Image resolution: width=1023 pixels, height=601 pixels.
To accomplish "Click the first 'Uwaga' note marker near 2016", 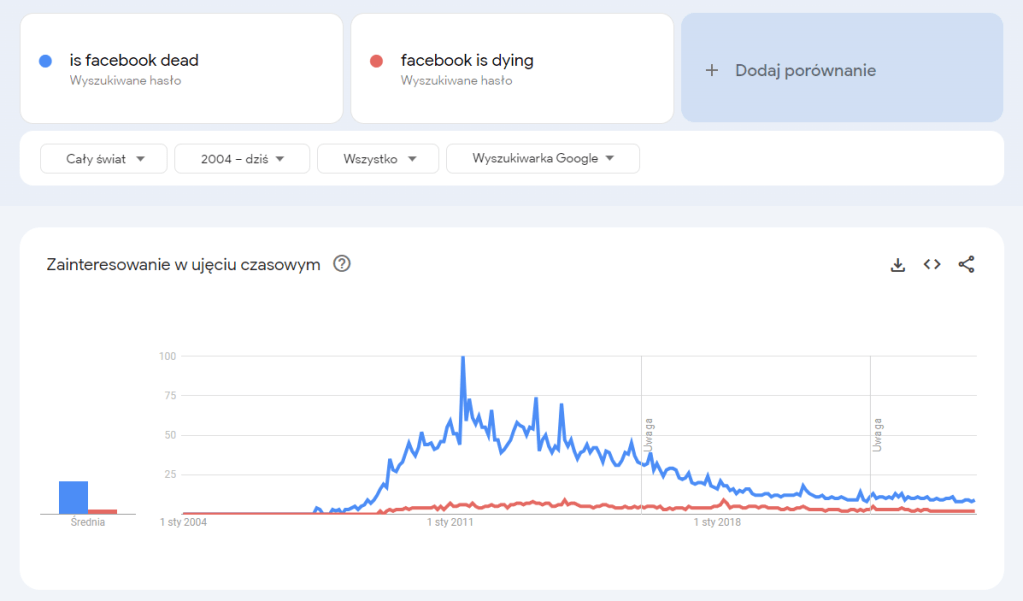I will coord(649,434).
